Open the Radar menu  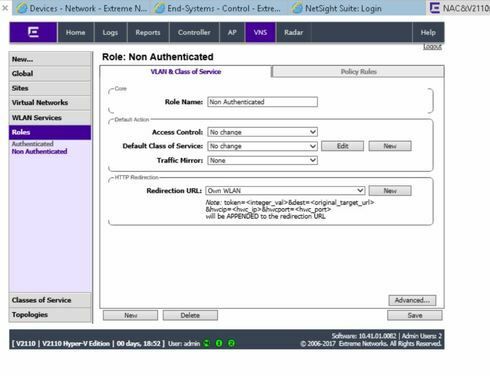coord(293,32)
